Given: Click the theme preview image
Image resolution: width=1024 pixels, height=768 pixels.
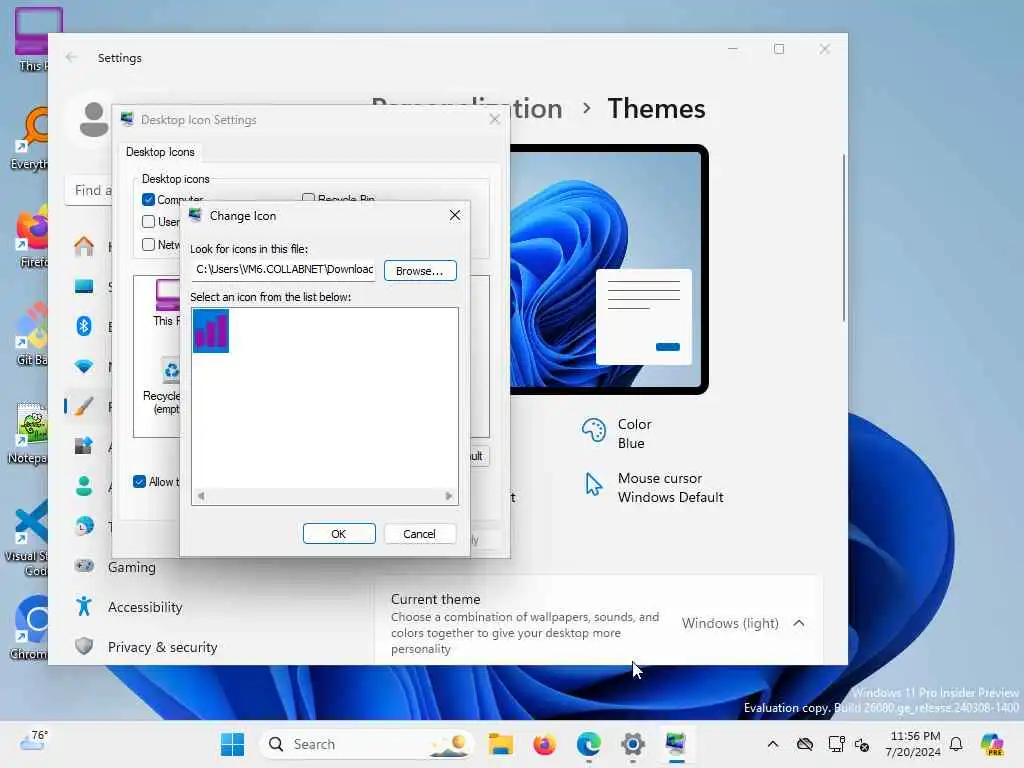Looking at the screenshot, I should 609,269.
